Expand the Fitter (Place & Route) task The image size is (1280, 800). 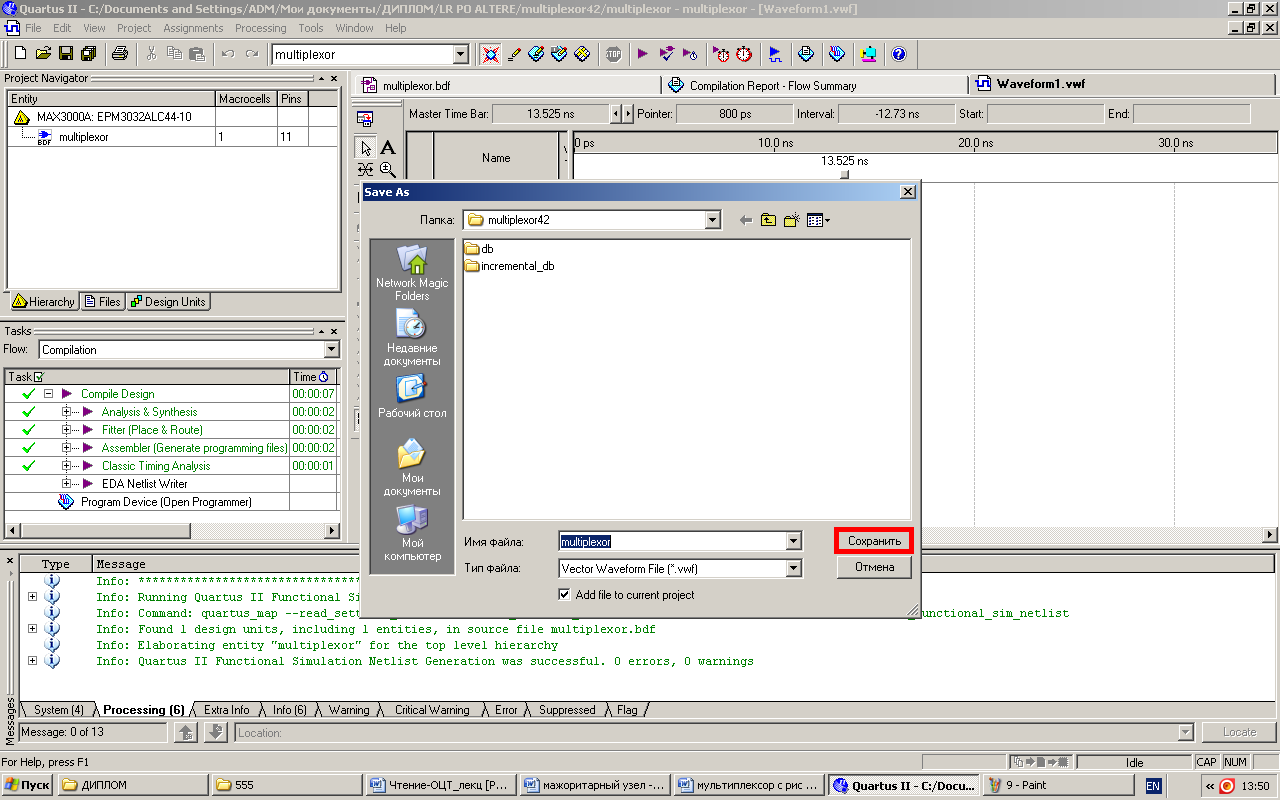(x=67, y=430)
